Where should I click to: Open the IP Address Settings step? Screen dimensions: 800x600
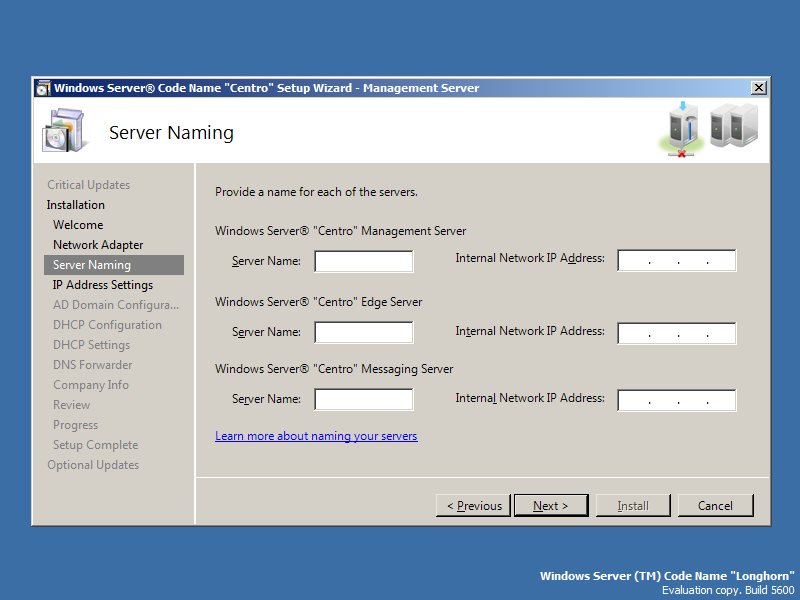click(103, 285)
